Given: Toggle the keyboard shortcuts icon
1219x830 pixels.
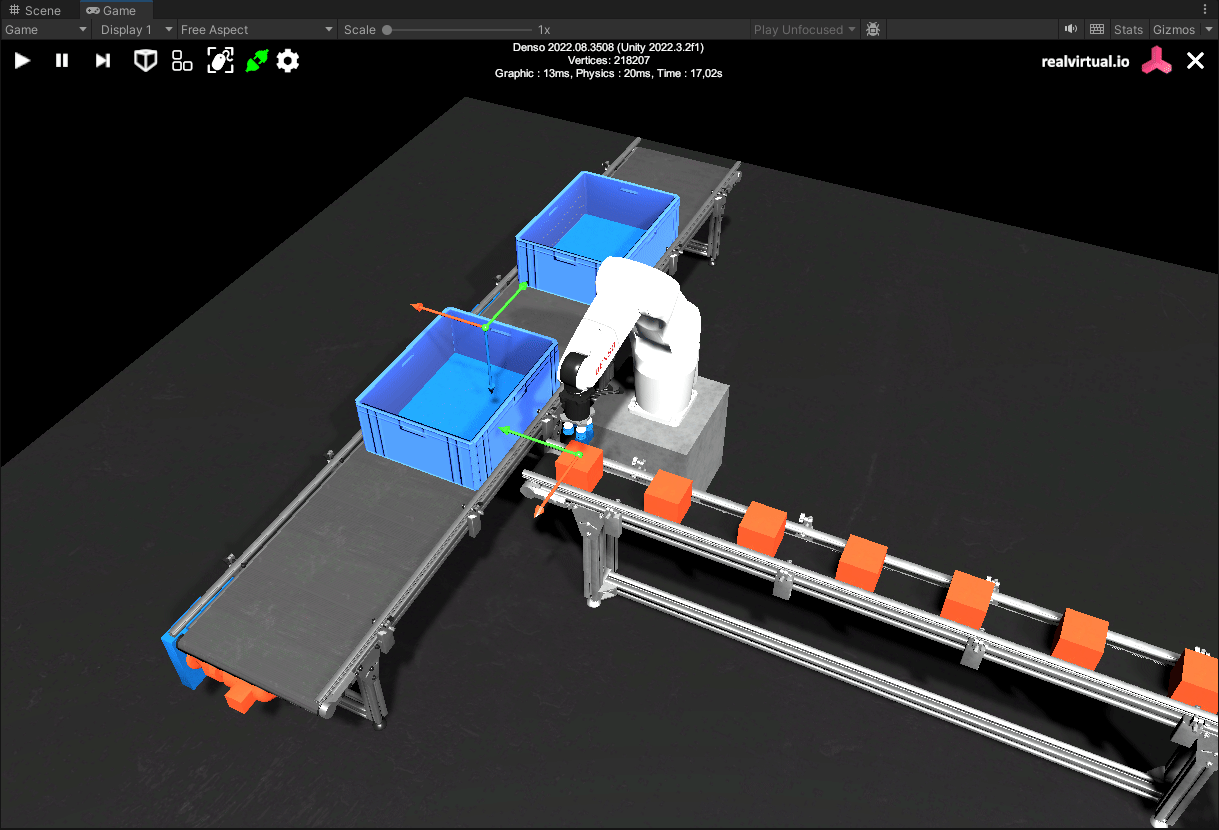Looking at the screenshot, I should coord(1097,30).
